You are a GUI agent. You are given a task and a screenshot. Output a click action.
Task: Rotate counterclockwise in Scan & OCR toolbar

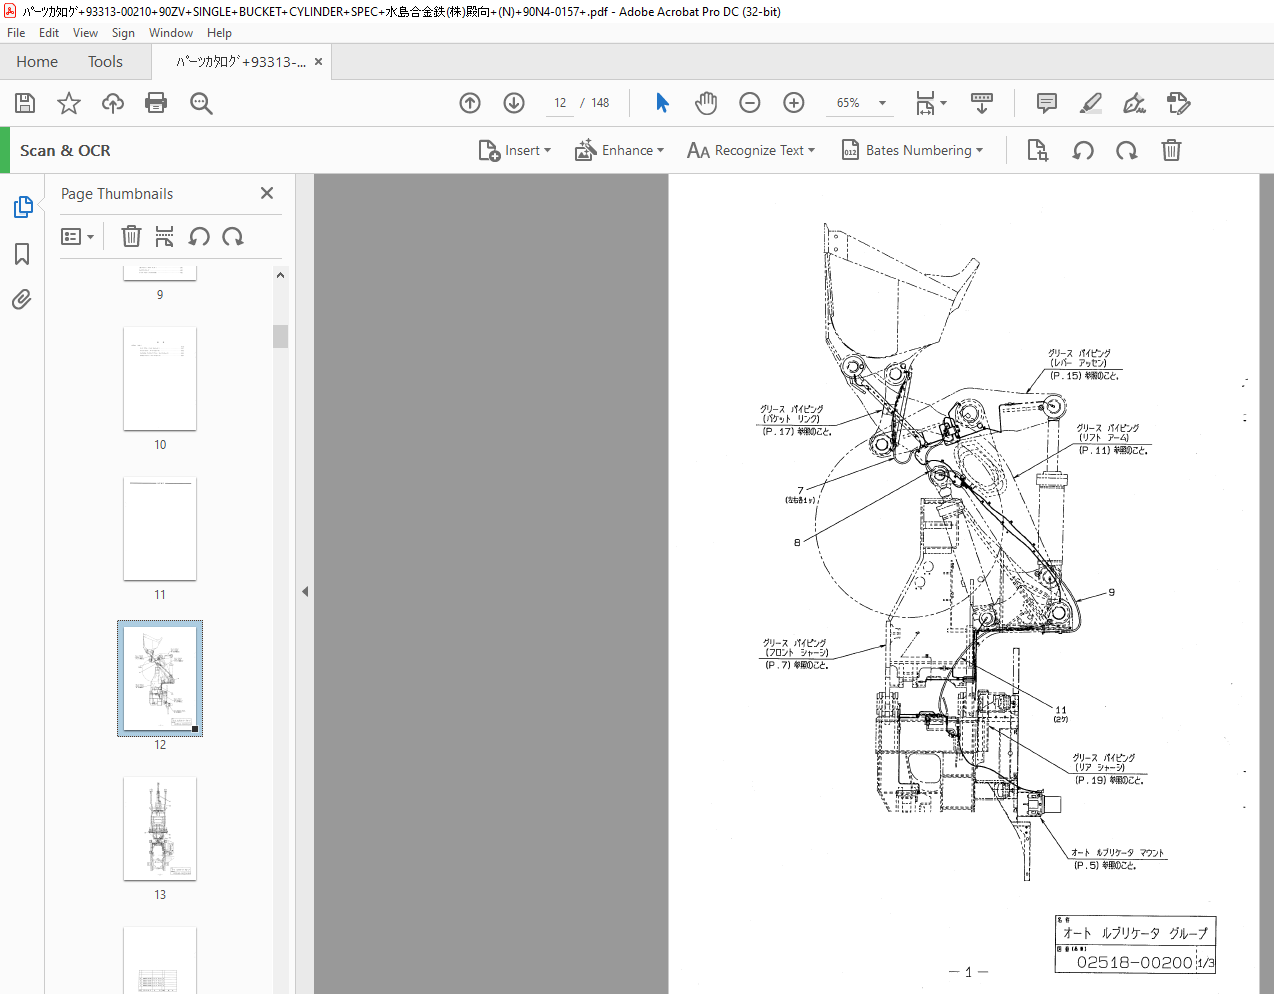click(x=1083, y=150)
